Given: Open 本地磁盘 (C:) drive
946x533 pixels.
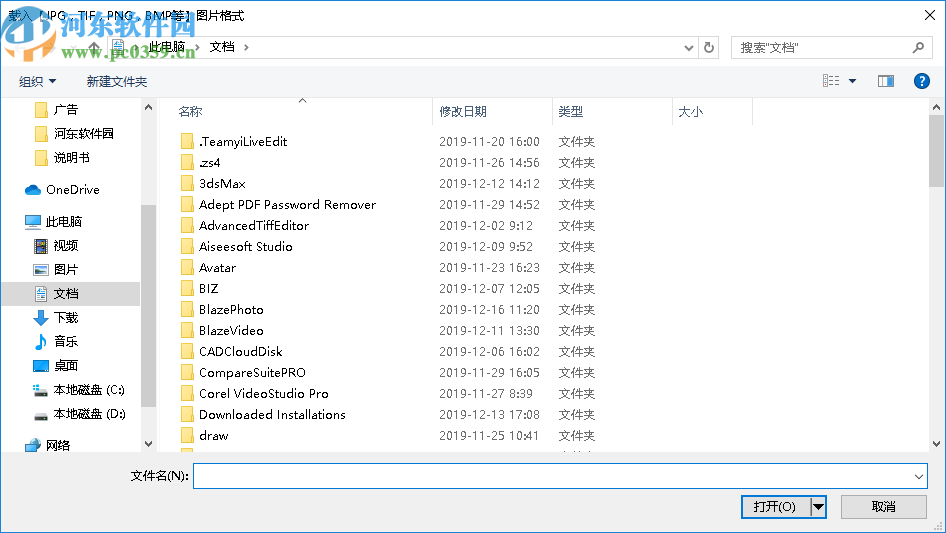Looking at the screenshot, I should (x=79, y=390).
